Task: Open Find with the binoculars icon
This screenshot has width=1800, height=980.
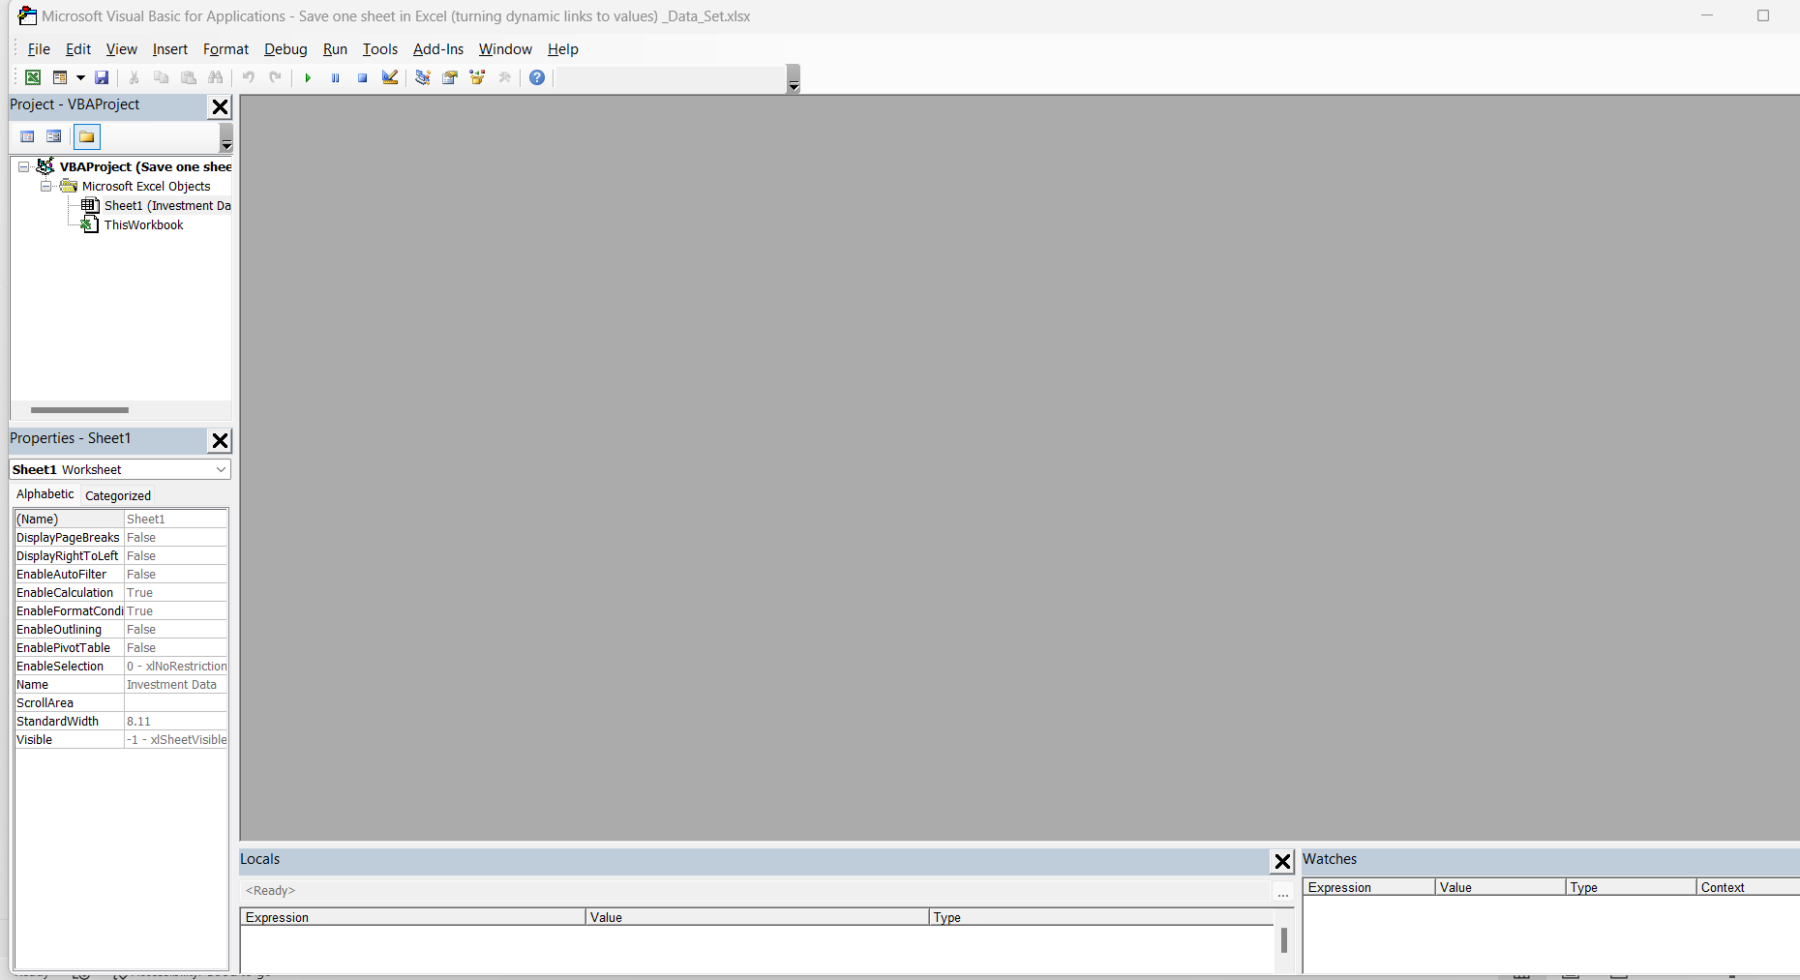Action: [x=216, y=78]
